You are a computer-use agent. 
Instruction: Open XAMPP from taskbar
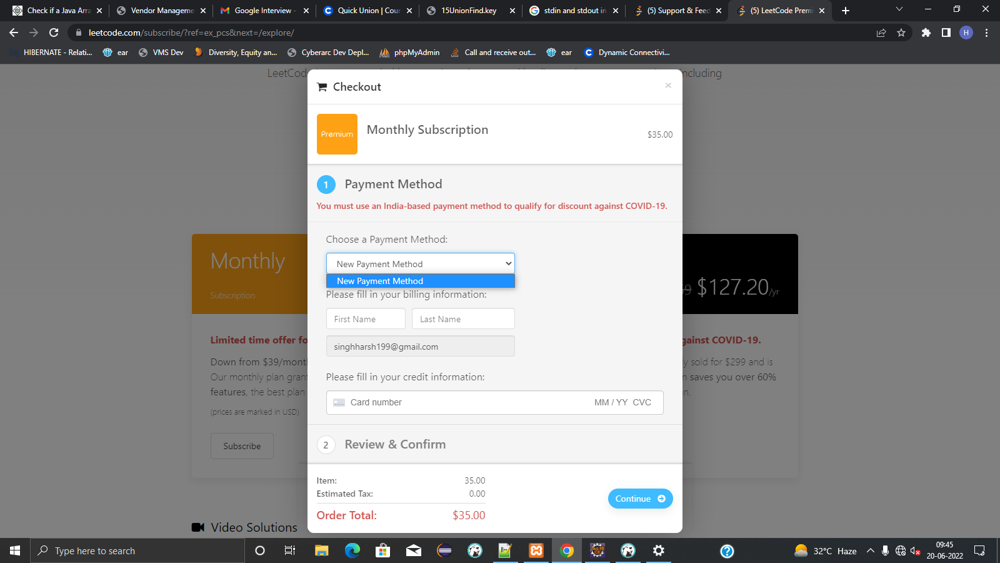pos(536,550)
